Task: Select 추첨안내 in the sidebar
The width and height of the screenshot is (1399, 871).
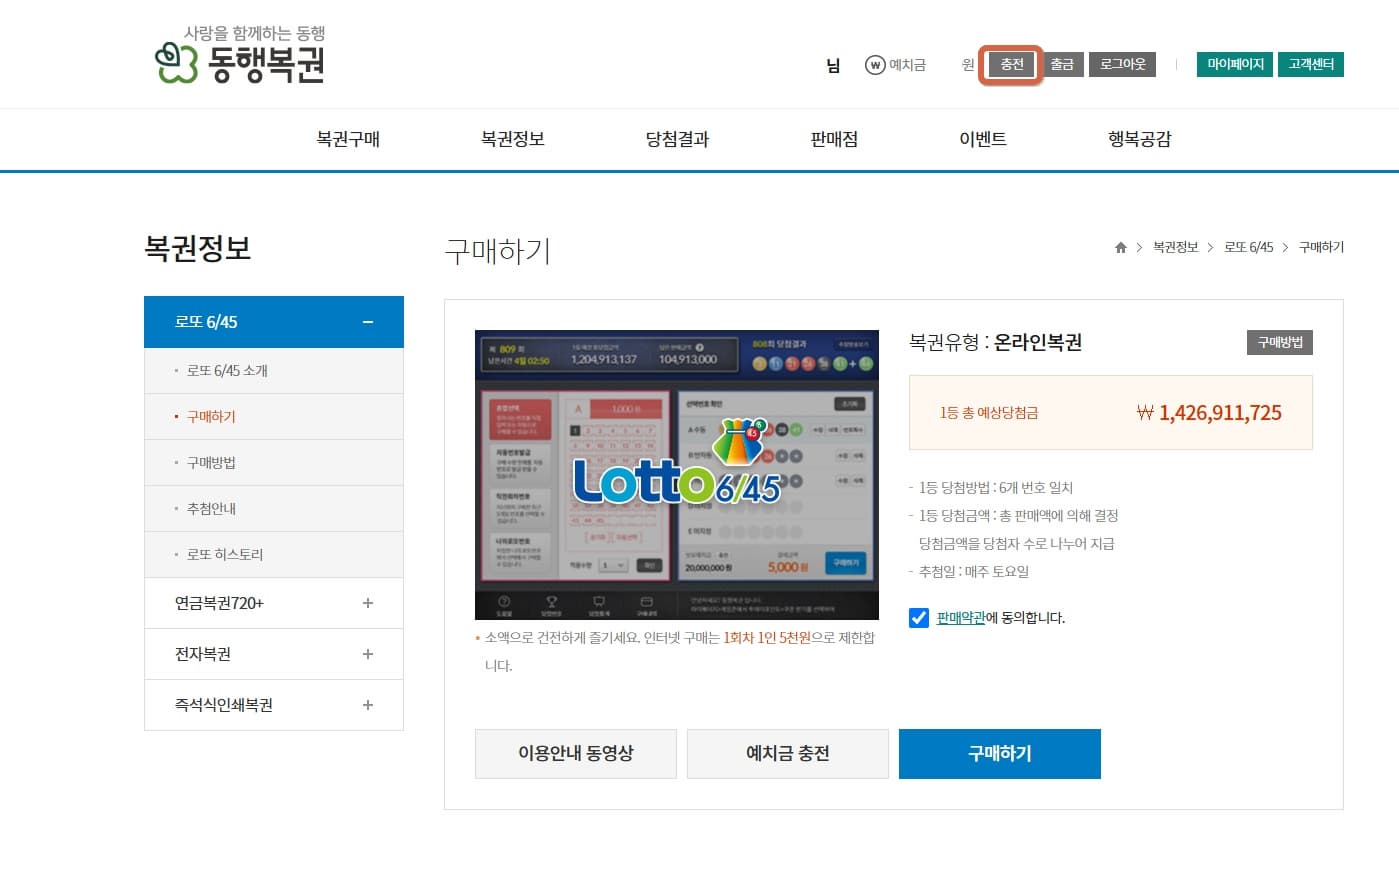Action: click(x=213, y=508)
